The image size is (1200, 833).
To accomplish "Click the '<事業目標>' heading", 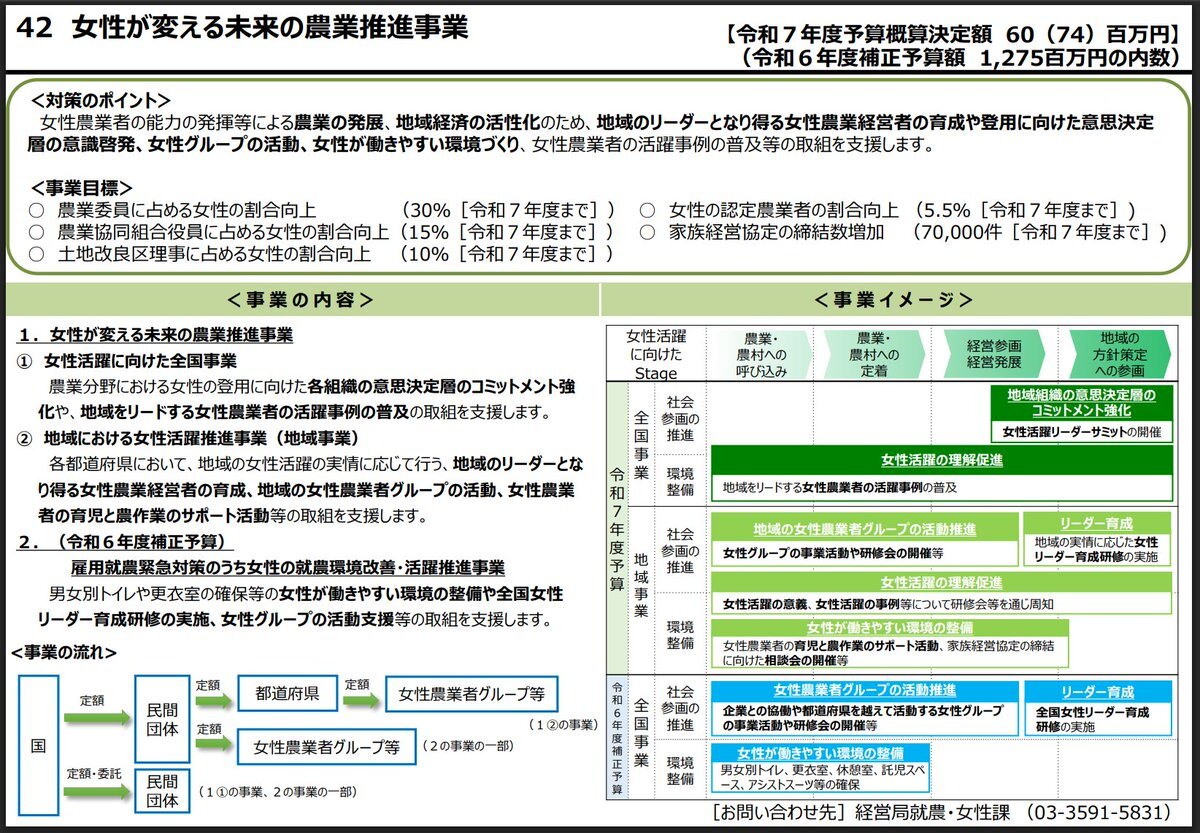I will [81, 188].
